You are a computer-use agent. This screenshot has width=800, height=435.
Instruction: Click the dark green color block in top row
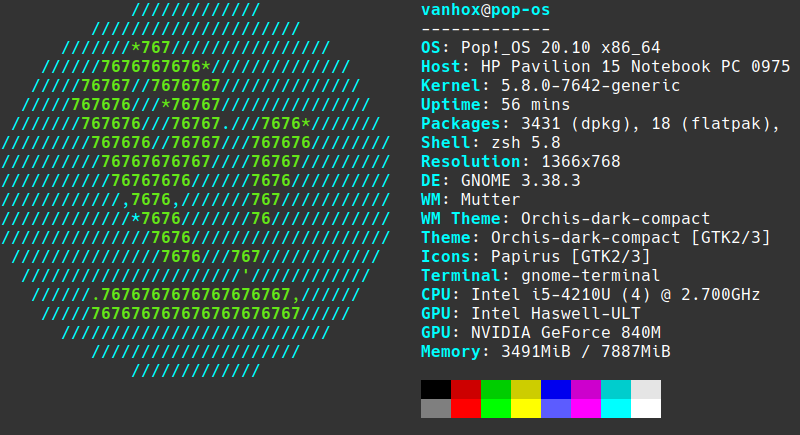pyautogui.click(x=496, y=390)
